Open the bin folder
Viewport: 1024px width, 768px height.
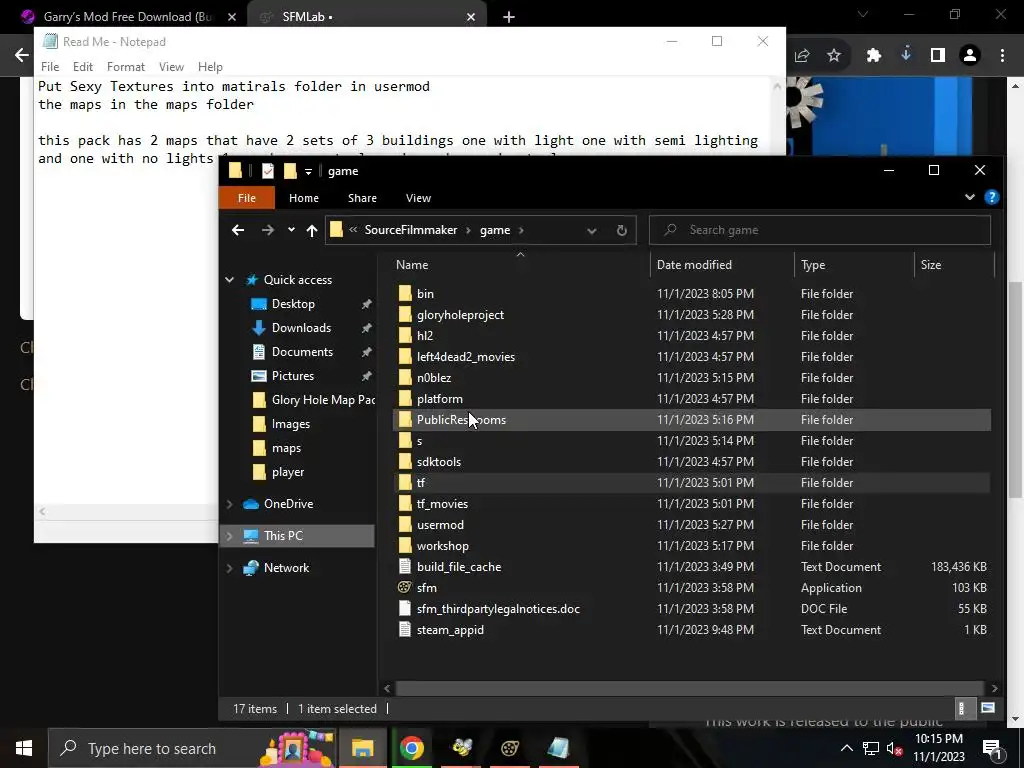tap(425, 294)
